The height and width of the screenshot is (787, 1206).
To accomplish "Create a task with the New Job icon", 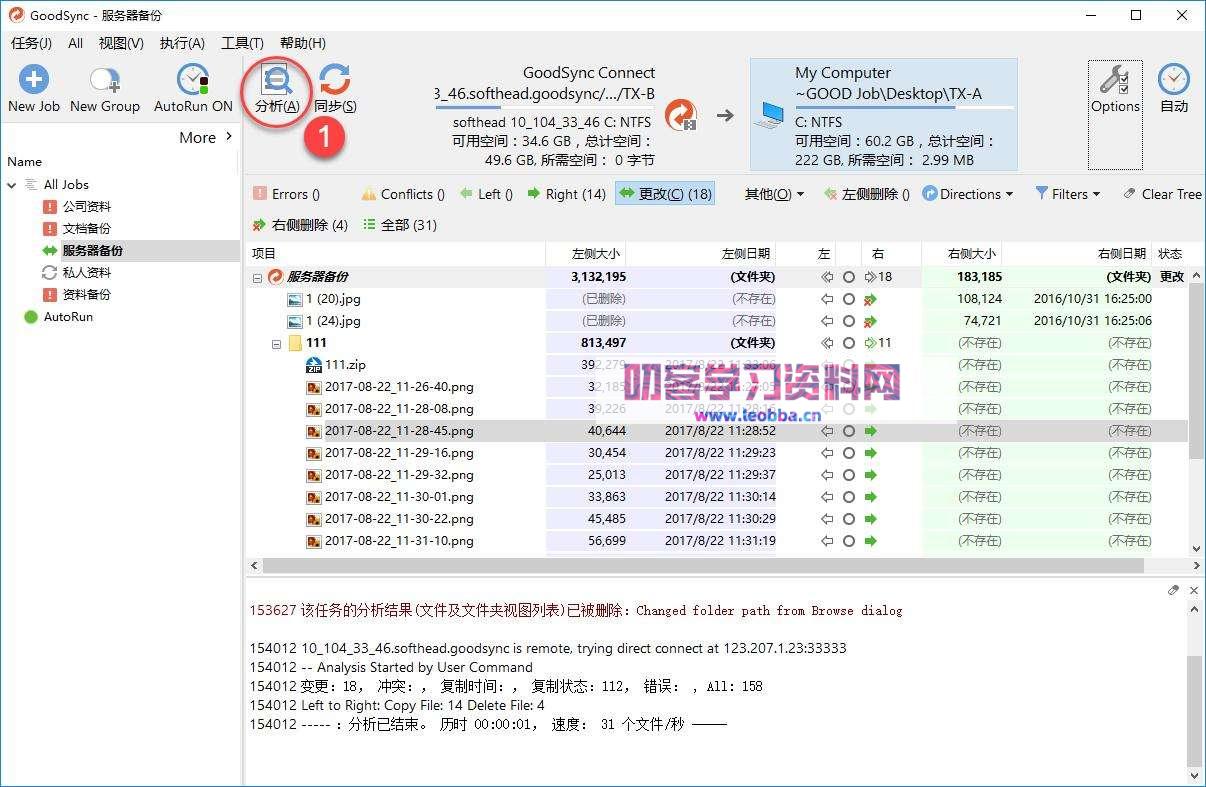I will click(33, 80).
